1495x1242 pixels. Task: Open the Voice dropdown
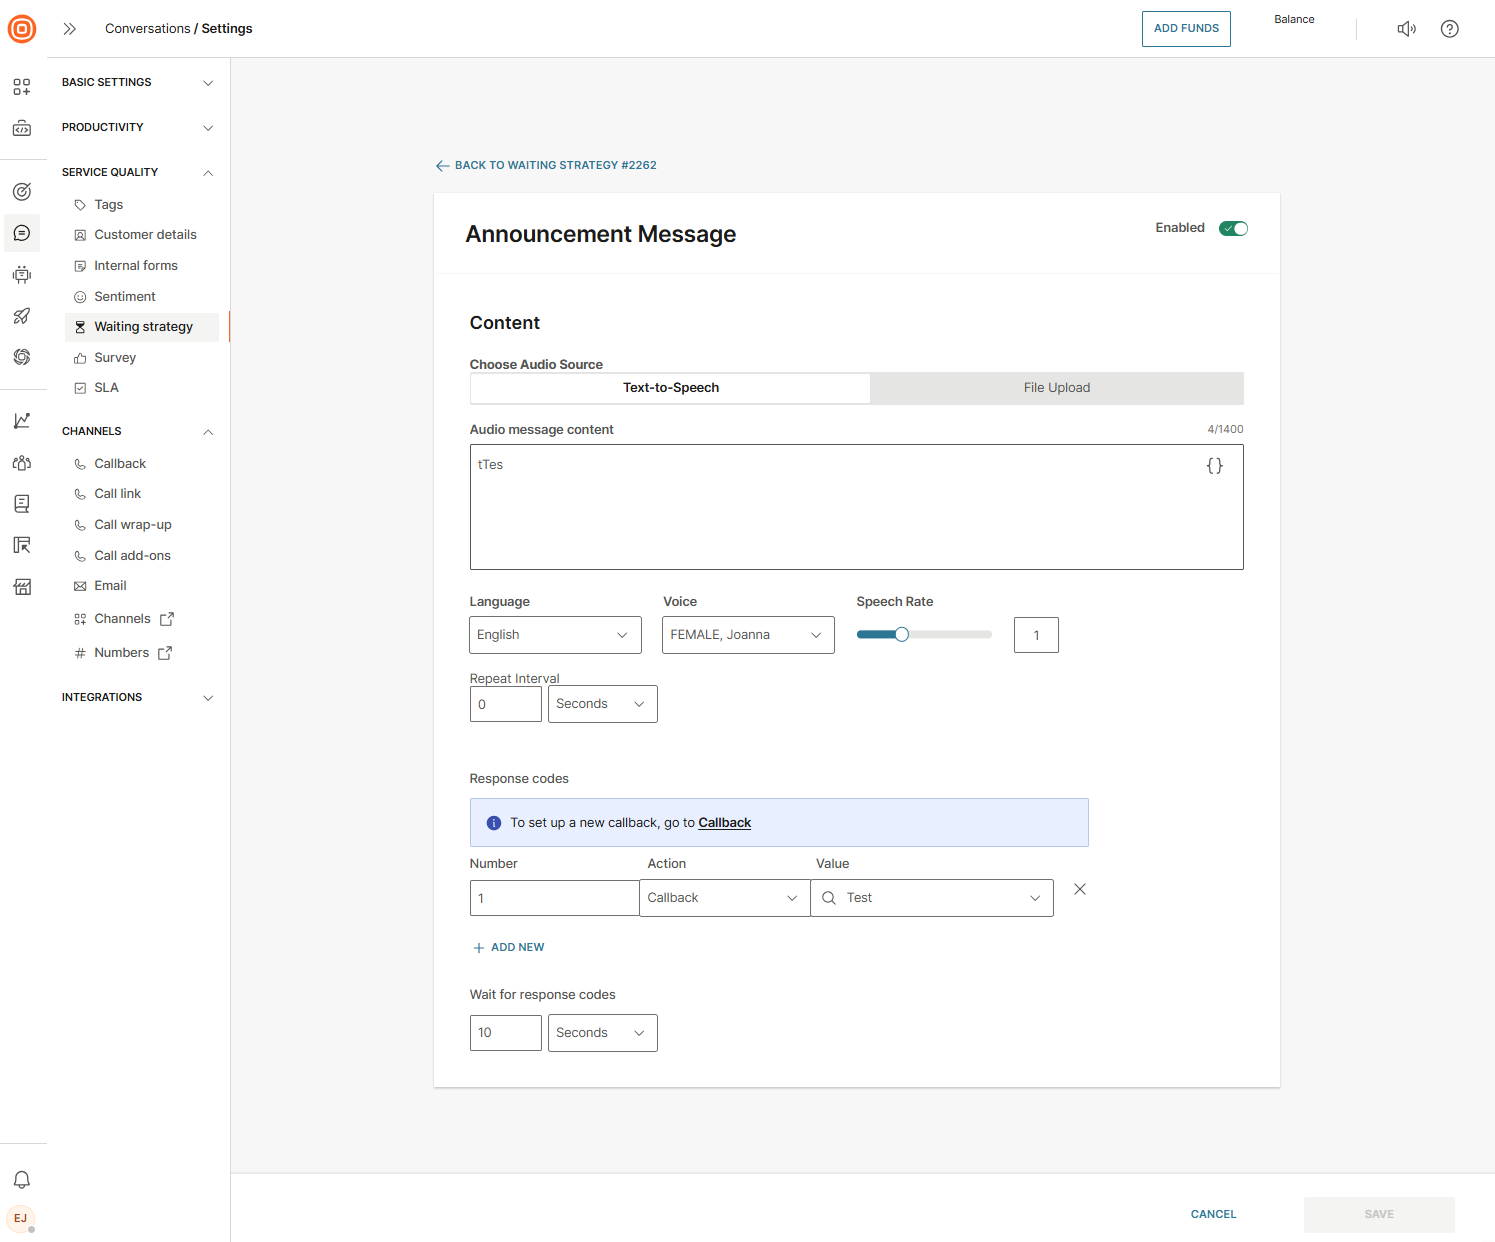coord(748,635)
